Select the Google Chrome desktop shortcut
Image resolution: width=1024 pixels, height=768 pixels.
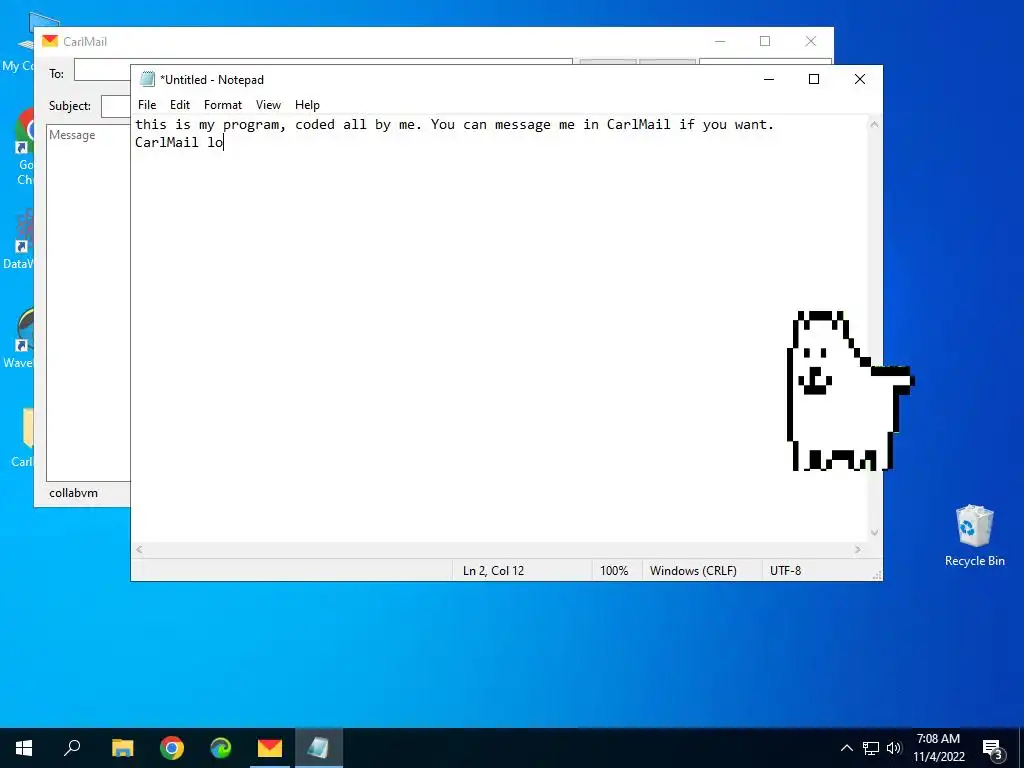click(24, 147)
